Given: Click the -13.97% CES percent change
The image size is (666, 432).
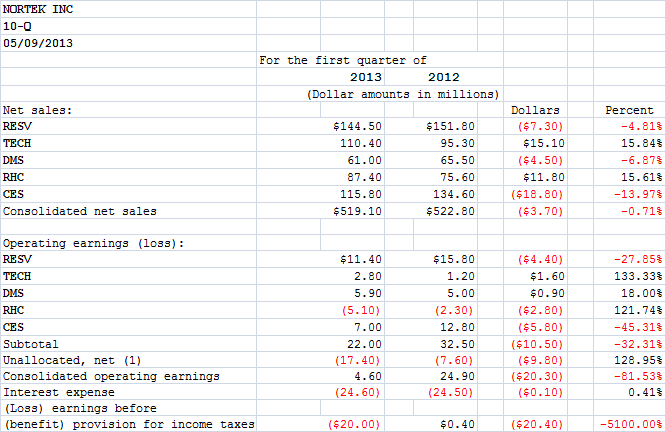Looking at the screenshot, I should click(638, 195).
